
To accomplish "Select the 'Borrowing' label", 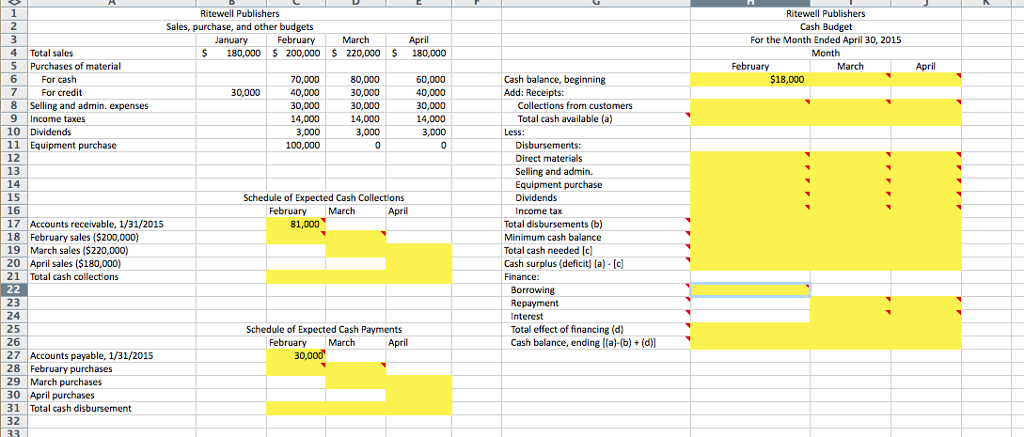I will pos(532,290).
